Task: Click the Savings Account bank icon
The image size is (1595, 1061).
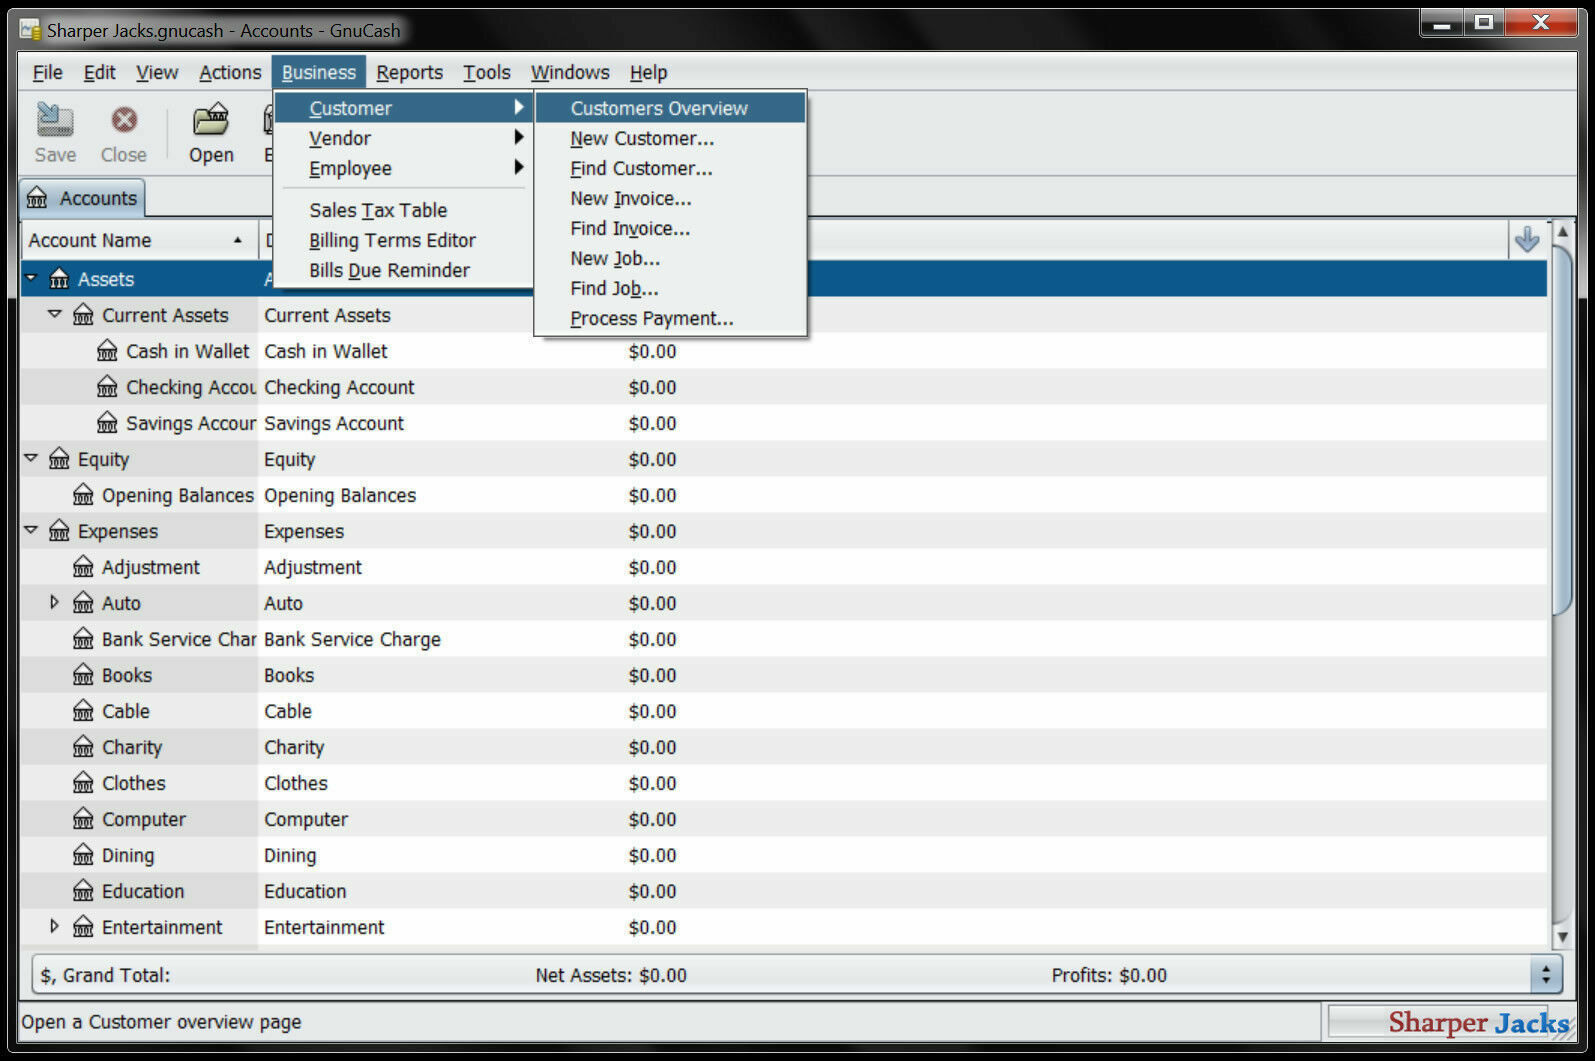Action: [x=107, y=423]
